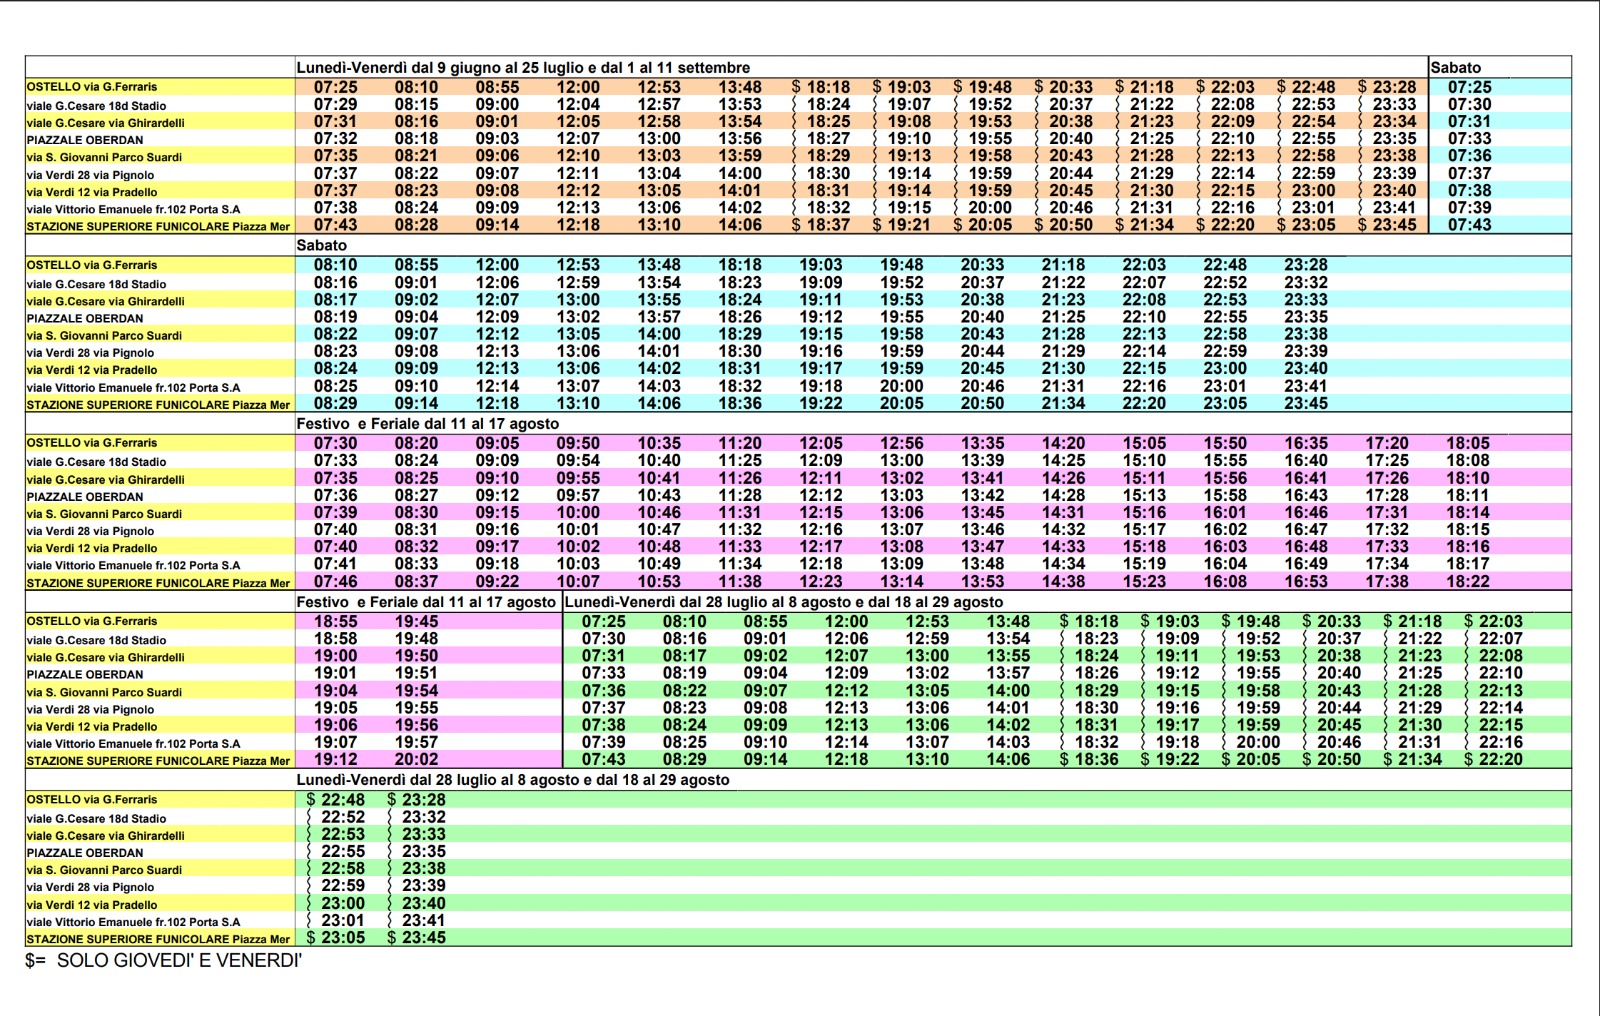
Task: Click the 15:50 departure time
Action: click(1225, 444)
